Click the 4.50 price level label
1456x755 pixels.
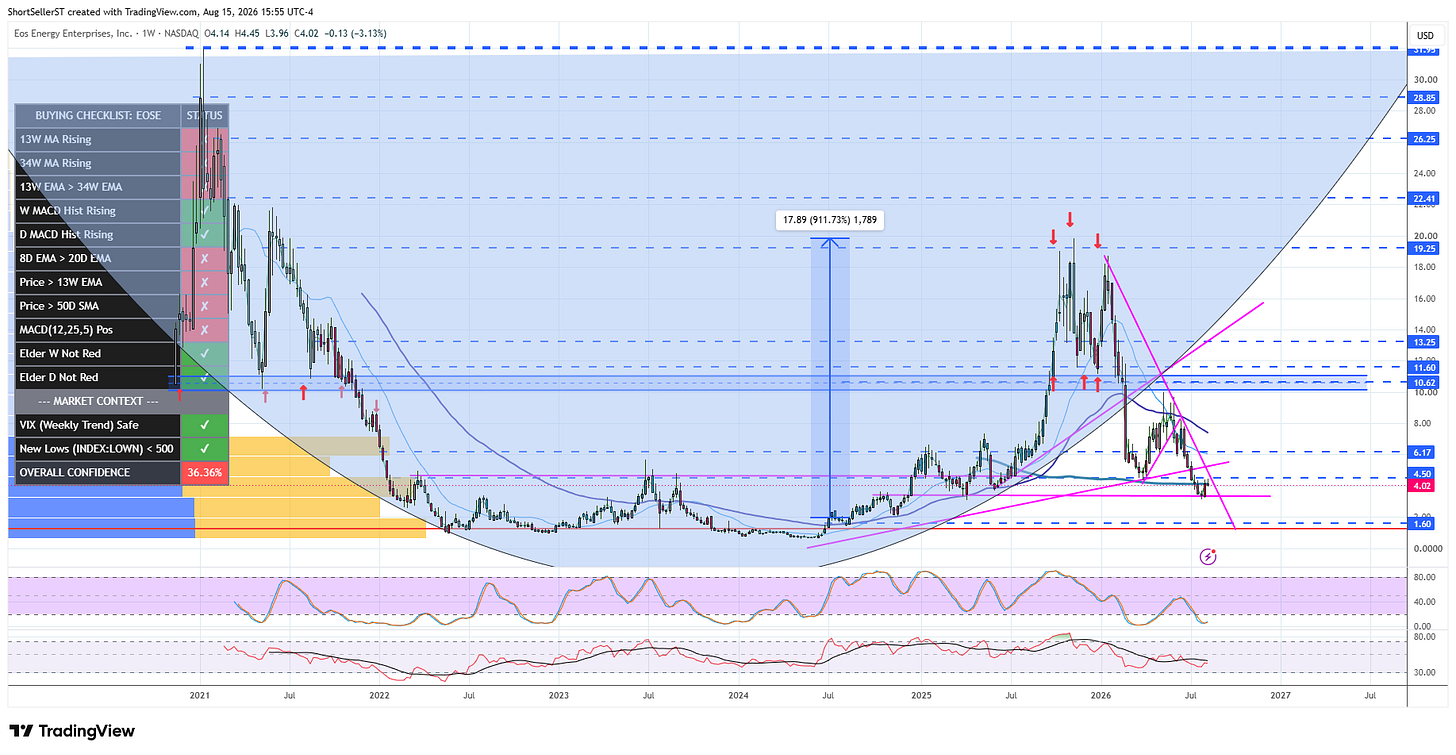coord(1423,474)
